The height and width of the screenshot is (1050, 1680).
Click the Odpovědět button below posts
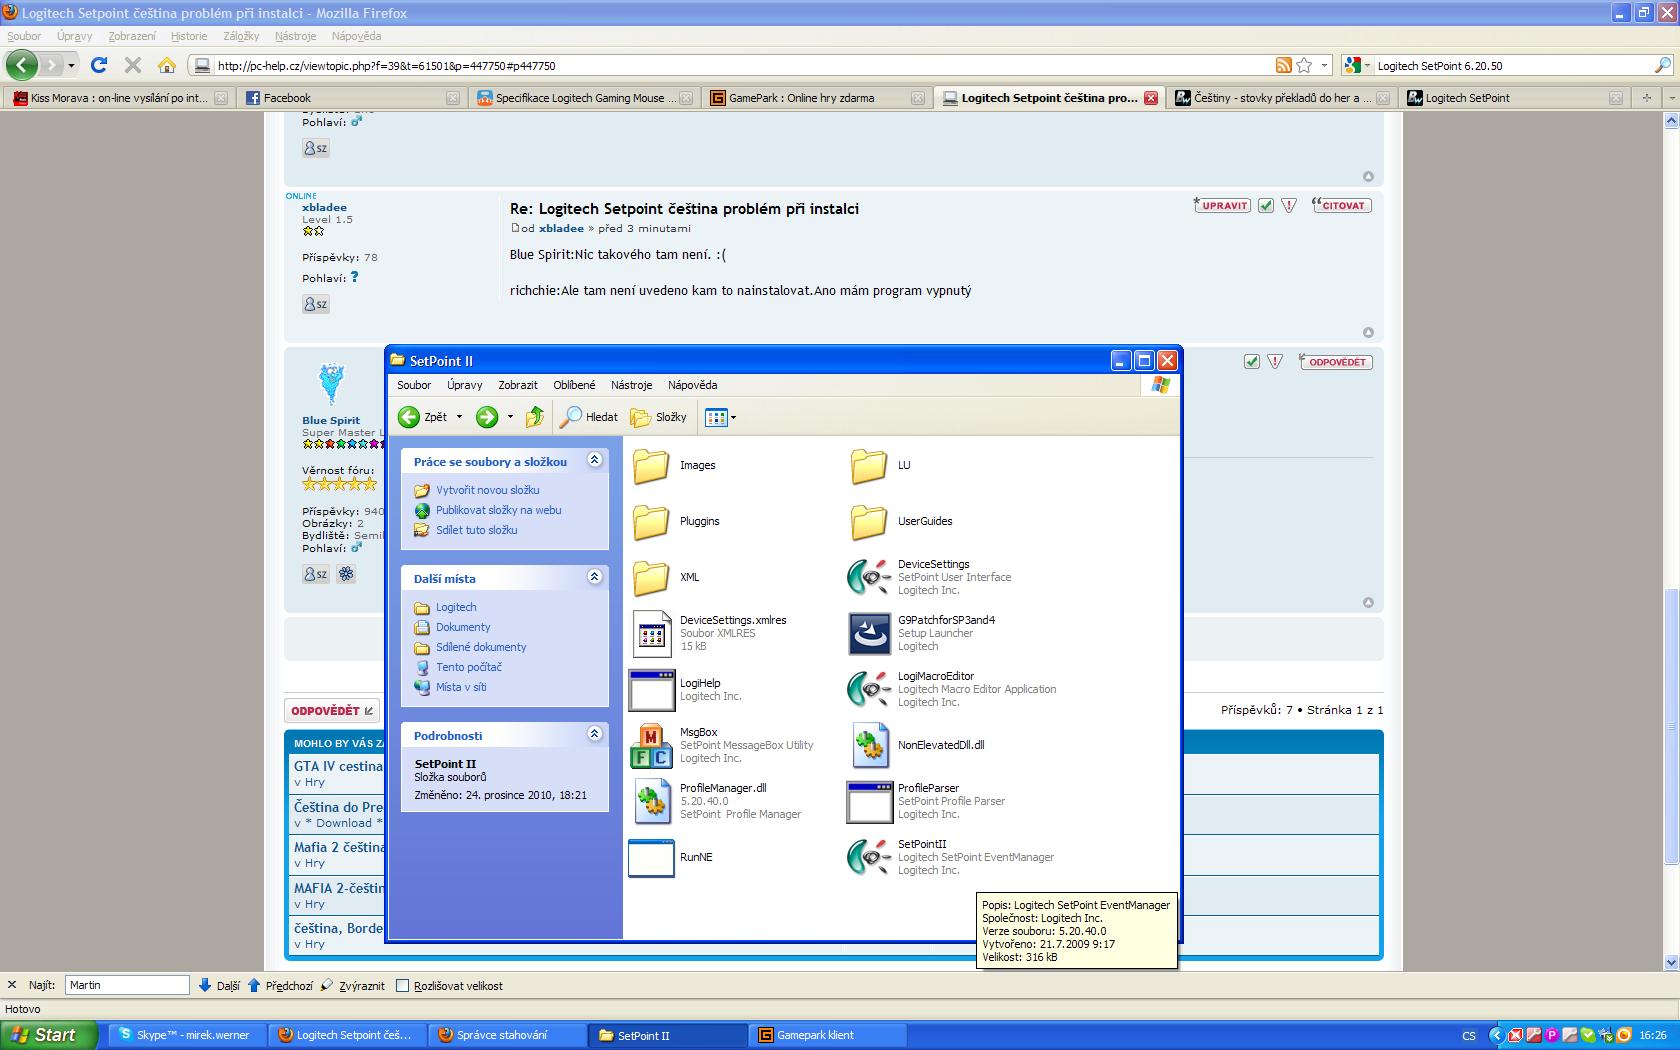click(x=332, y=711)
